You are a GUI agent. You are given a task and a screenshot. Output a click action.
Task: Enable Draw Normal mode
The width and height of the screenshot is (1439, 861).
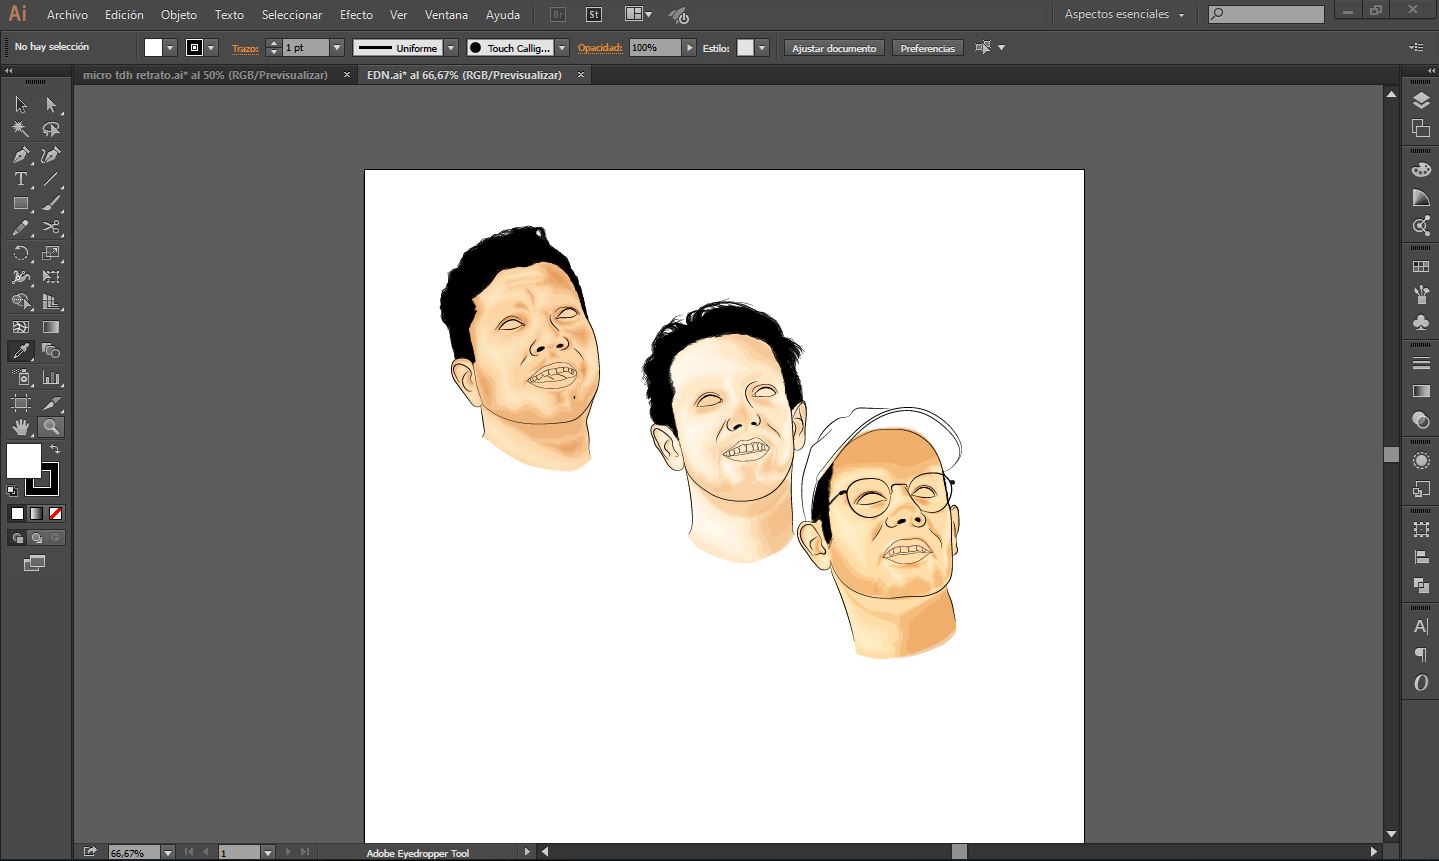pyautogui.click(x=17, y=538)
